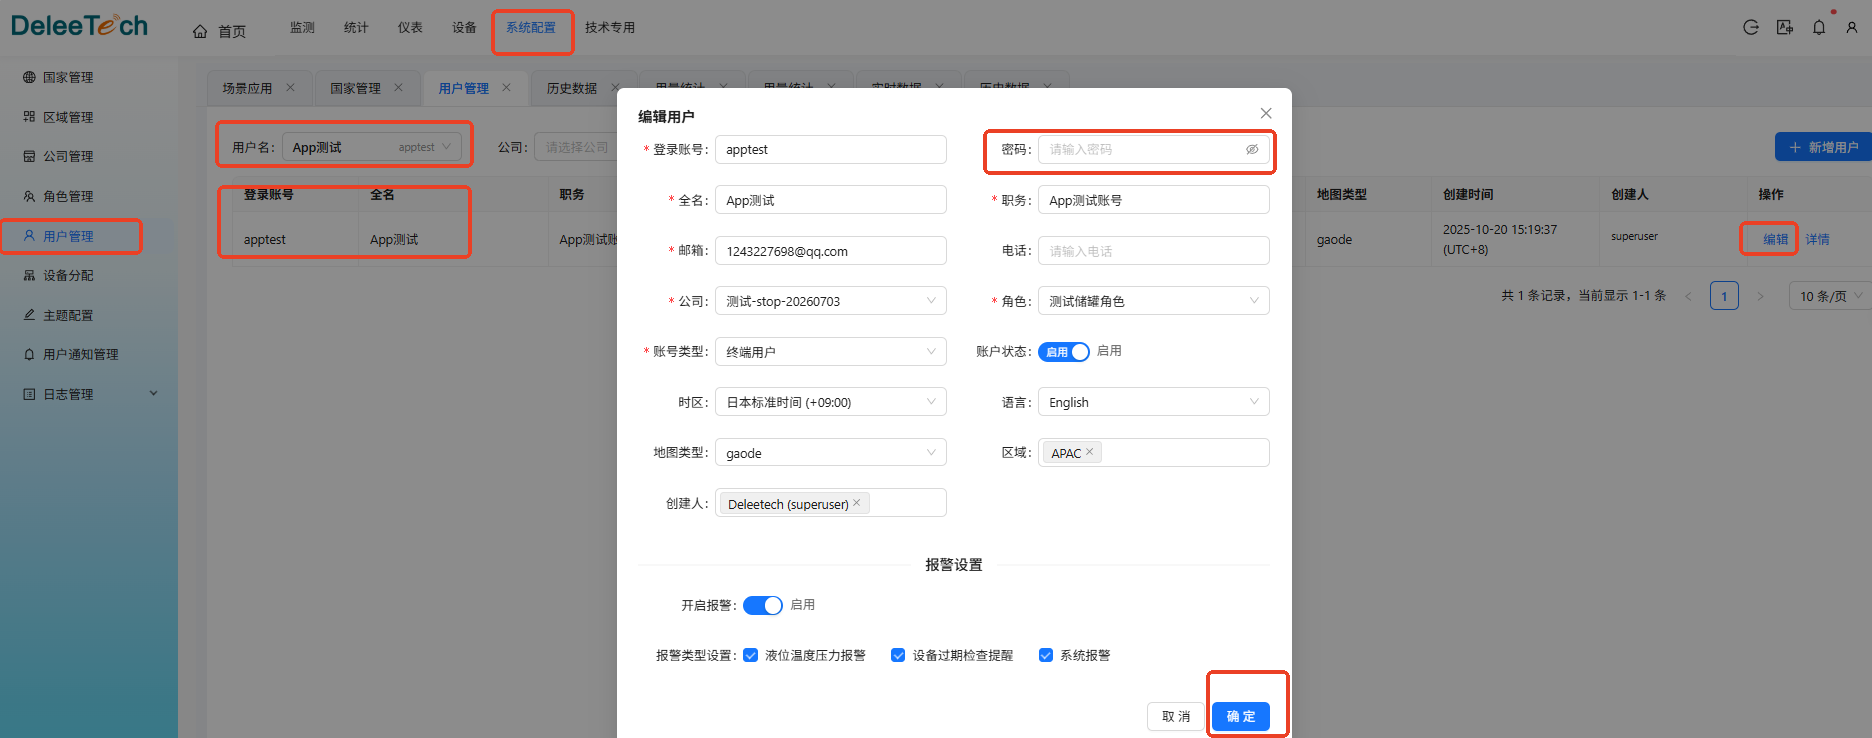This screenshot has width=1872, height=738.
Task: Toggle the 开启报警 switch
Action: pos(763,606)
